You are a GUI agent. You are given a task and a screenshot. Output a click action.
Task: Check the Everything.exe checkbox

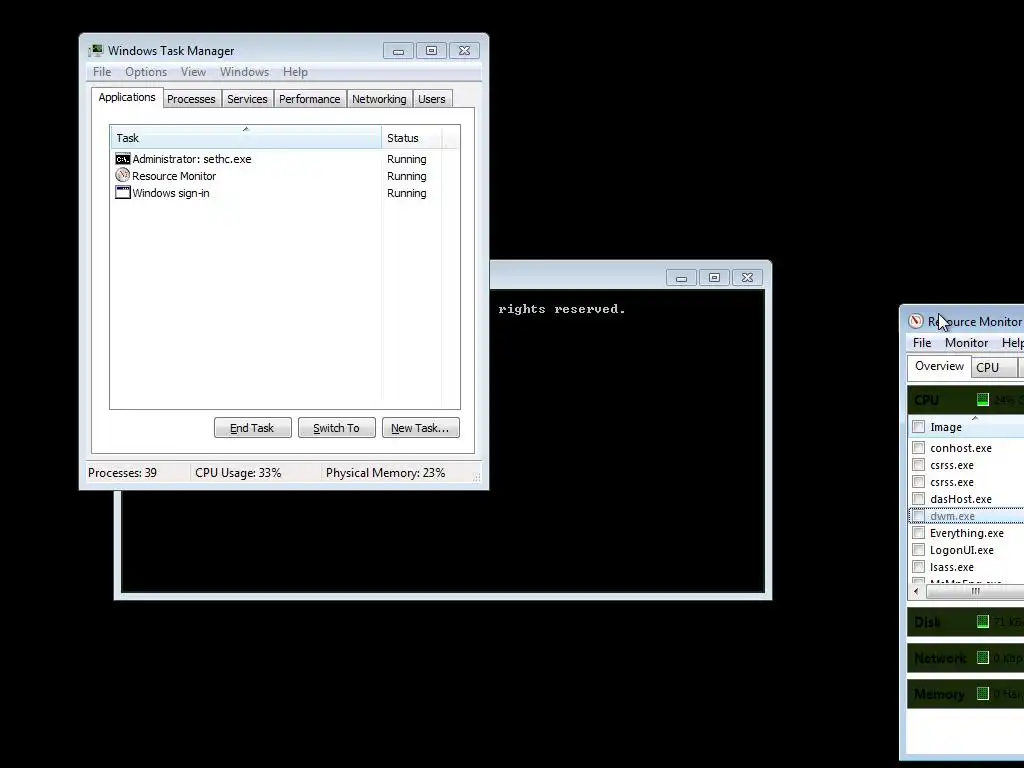[x=919, y=533]
